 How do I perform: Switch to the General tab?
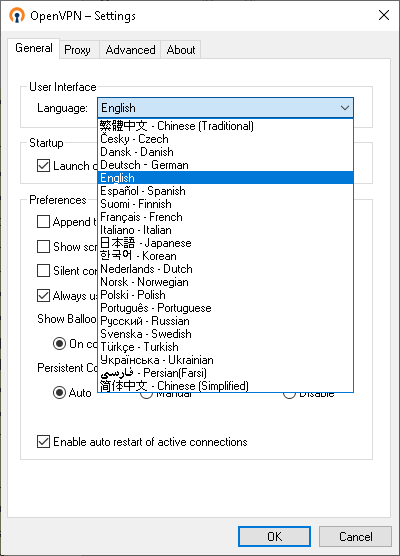pyautogui.click(x=34, y=48)
